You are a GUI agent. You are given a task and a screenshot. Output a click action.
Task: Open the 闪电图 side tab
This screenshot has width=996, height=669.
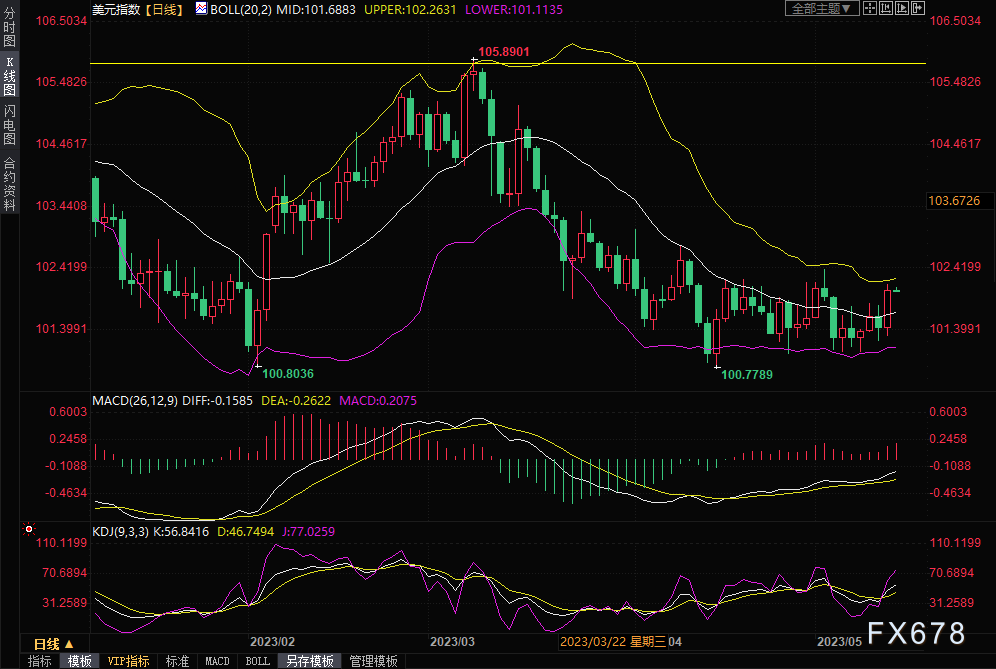click(x=9, y=125)
